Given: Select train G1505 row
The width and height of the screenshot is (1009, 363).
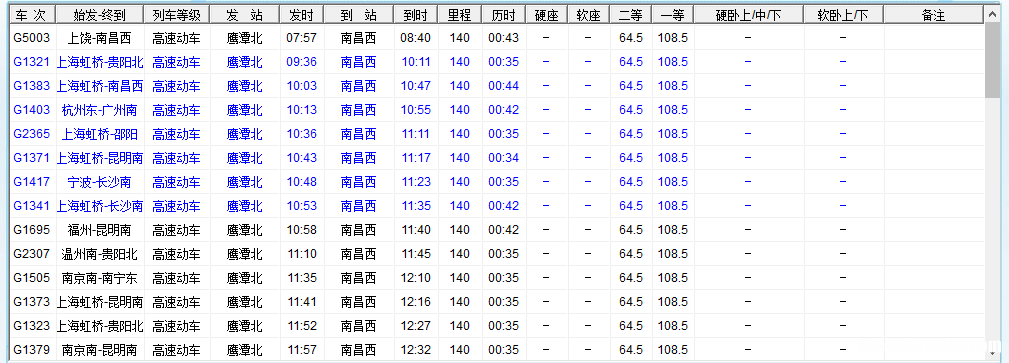Looking at the screenshot, I should pyautogui.click(x=497, y=278).
